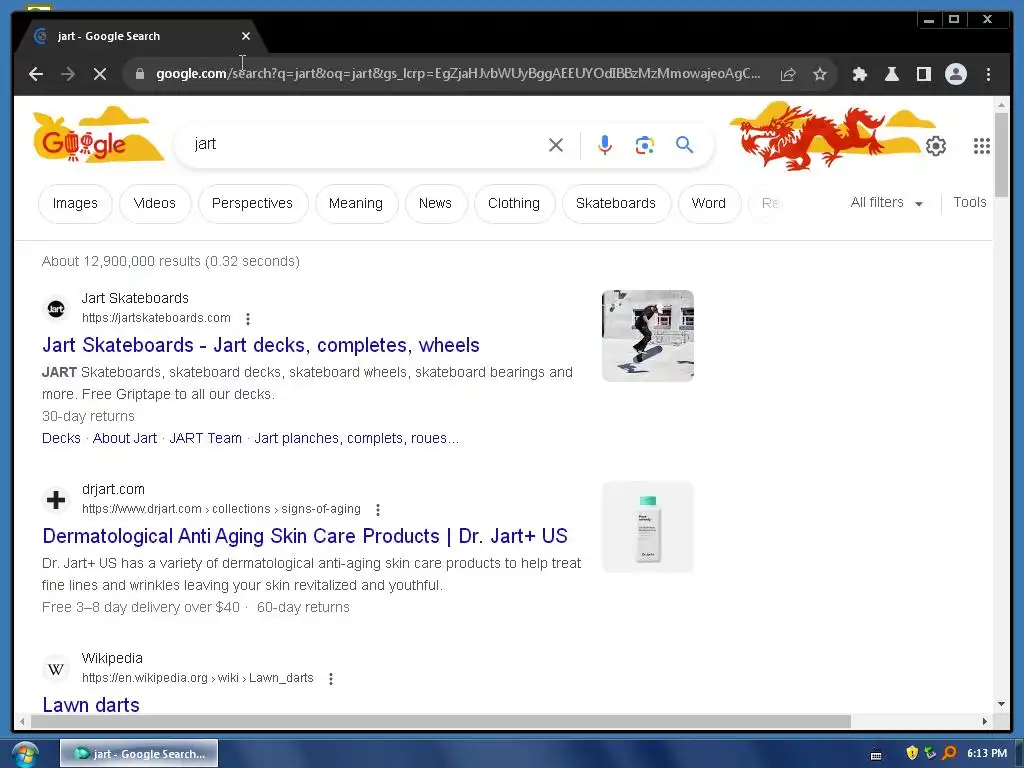Click the horizontal scrollbar thumb
Viewport: 1024px width, 768px height.
[x=441, y=722]
